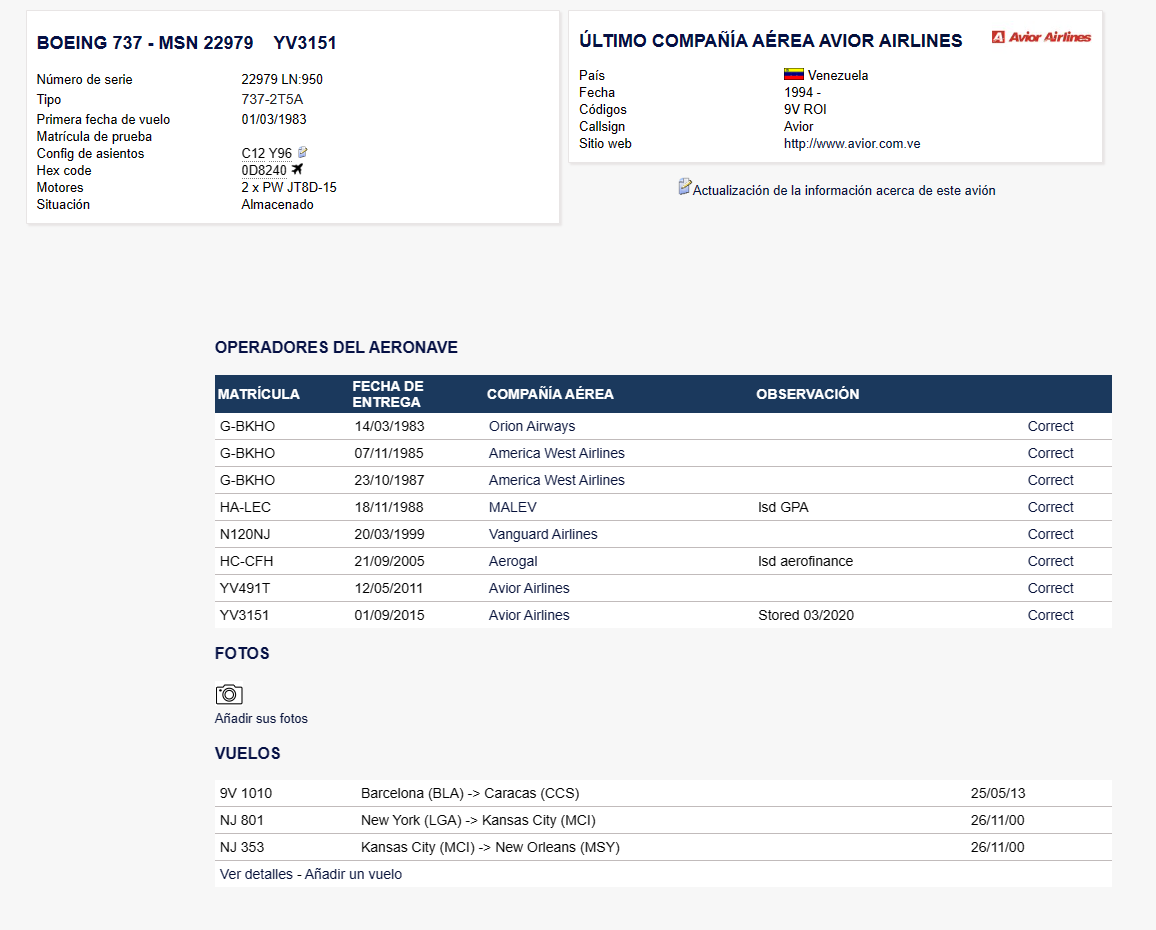Open the Aerogal airline link
The height and width of the screenshot is (930, 1156).
[x=512, y=561]
